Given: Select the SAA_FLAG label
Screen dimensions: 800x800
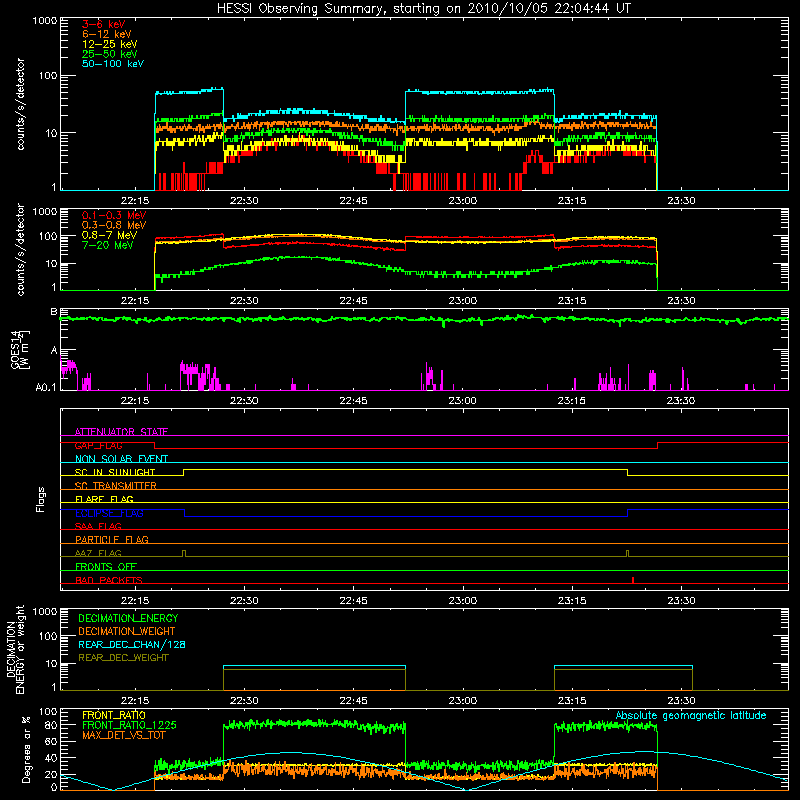Looking at the screenshot, I should (x=98, y=526).
